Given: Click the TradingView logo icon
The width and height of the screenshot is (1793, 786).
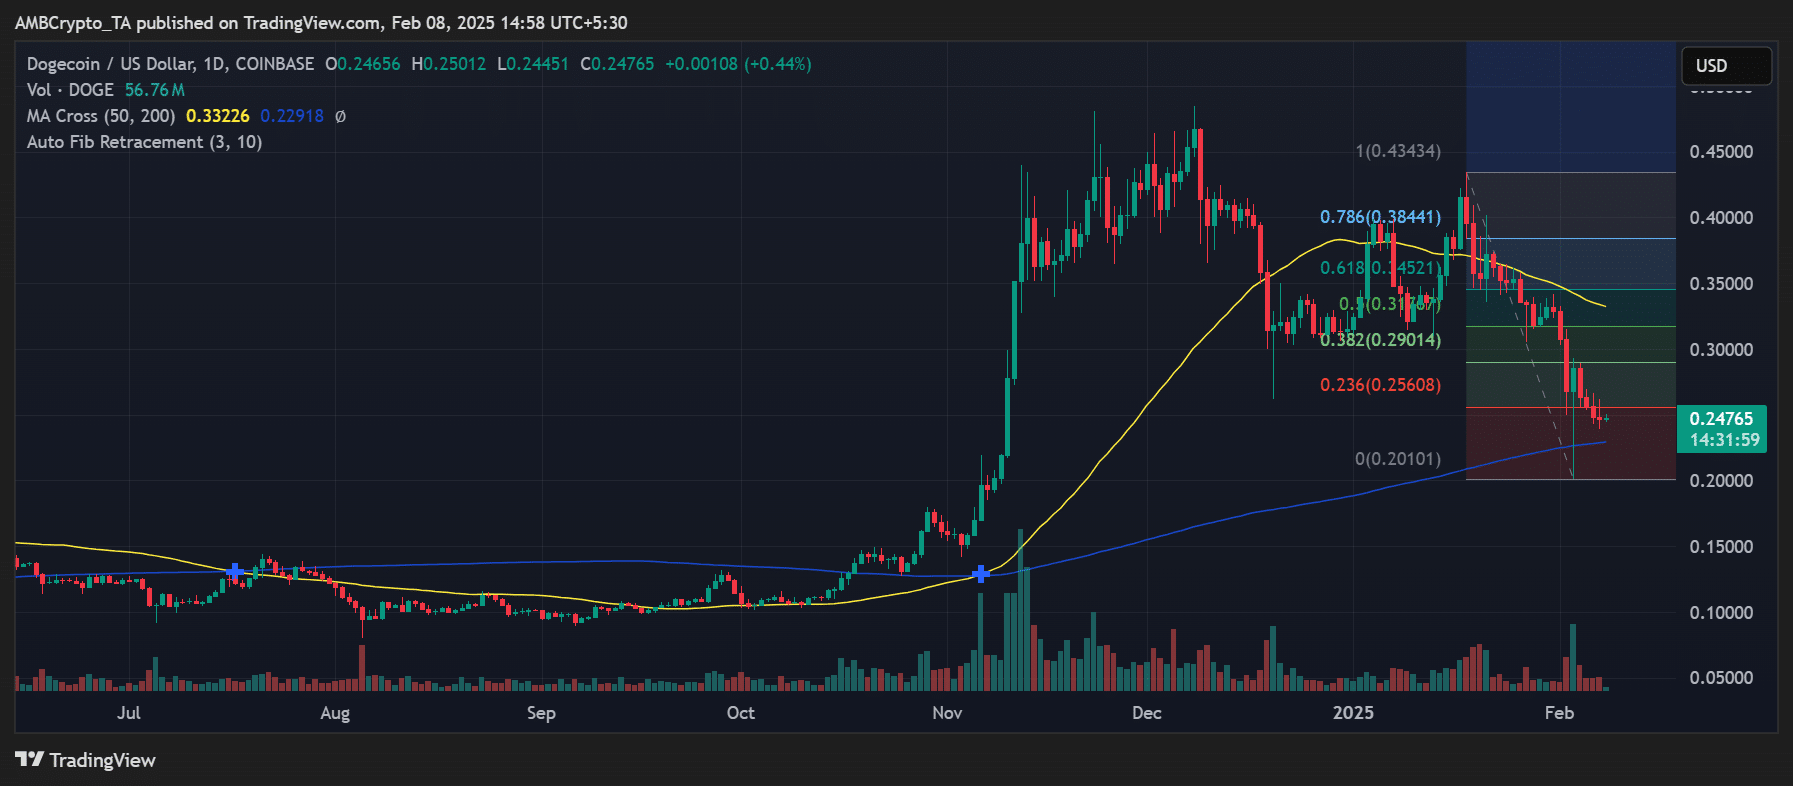Looking at the screenshot, I should (30, 760).
